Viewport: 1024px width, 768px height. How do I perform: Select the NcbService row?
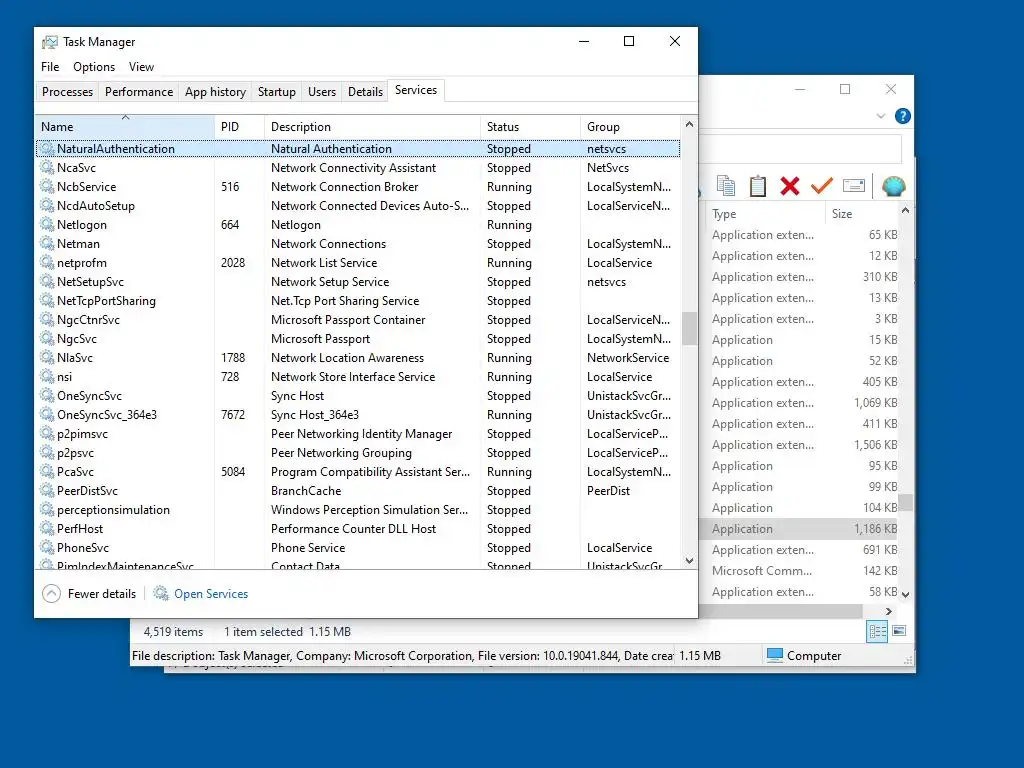coord(358,187)
